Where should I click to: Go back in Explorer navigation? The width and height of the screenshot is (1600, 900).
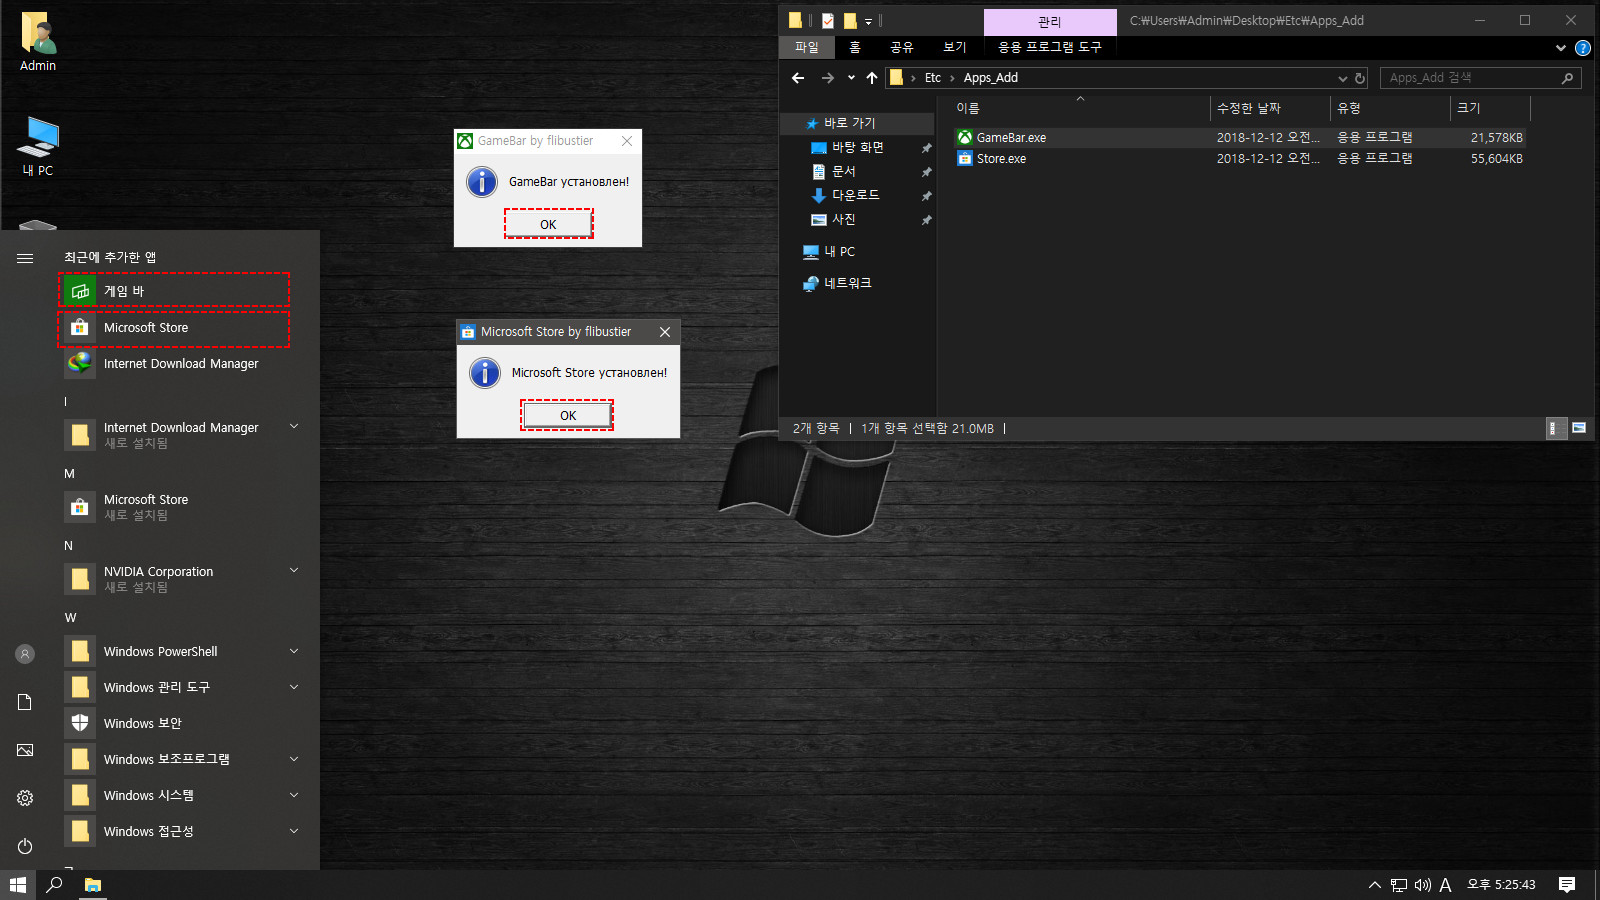point(798,78)
